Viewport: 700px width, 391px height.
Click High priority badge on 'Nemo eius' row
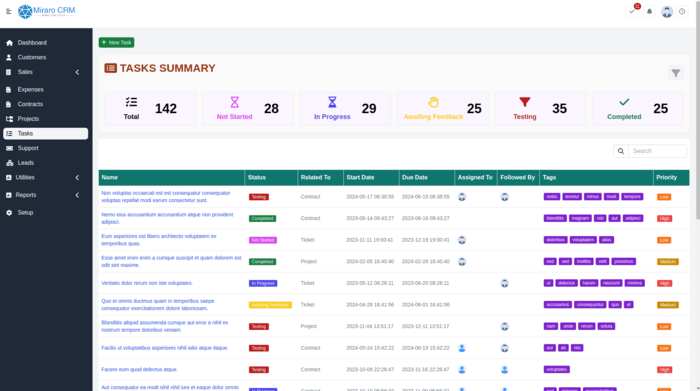[664, 219]
